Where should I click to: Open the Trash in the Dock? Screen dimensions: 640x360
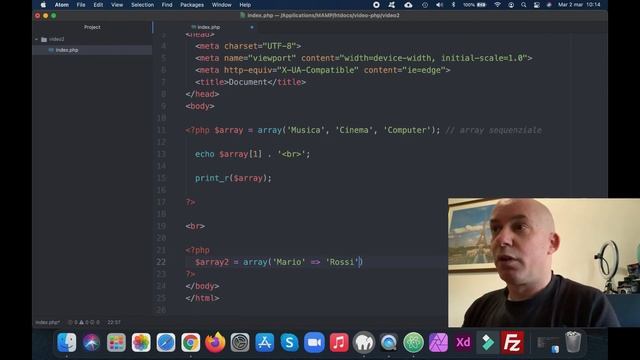pos(573,342)
